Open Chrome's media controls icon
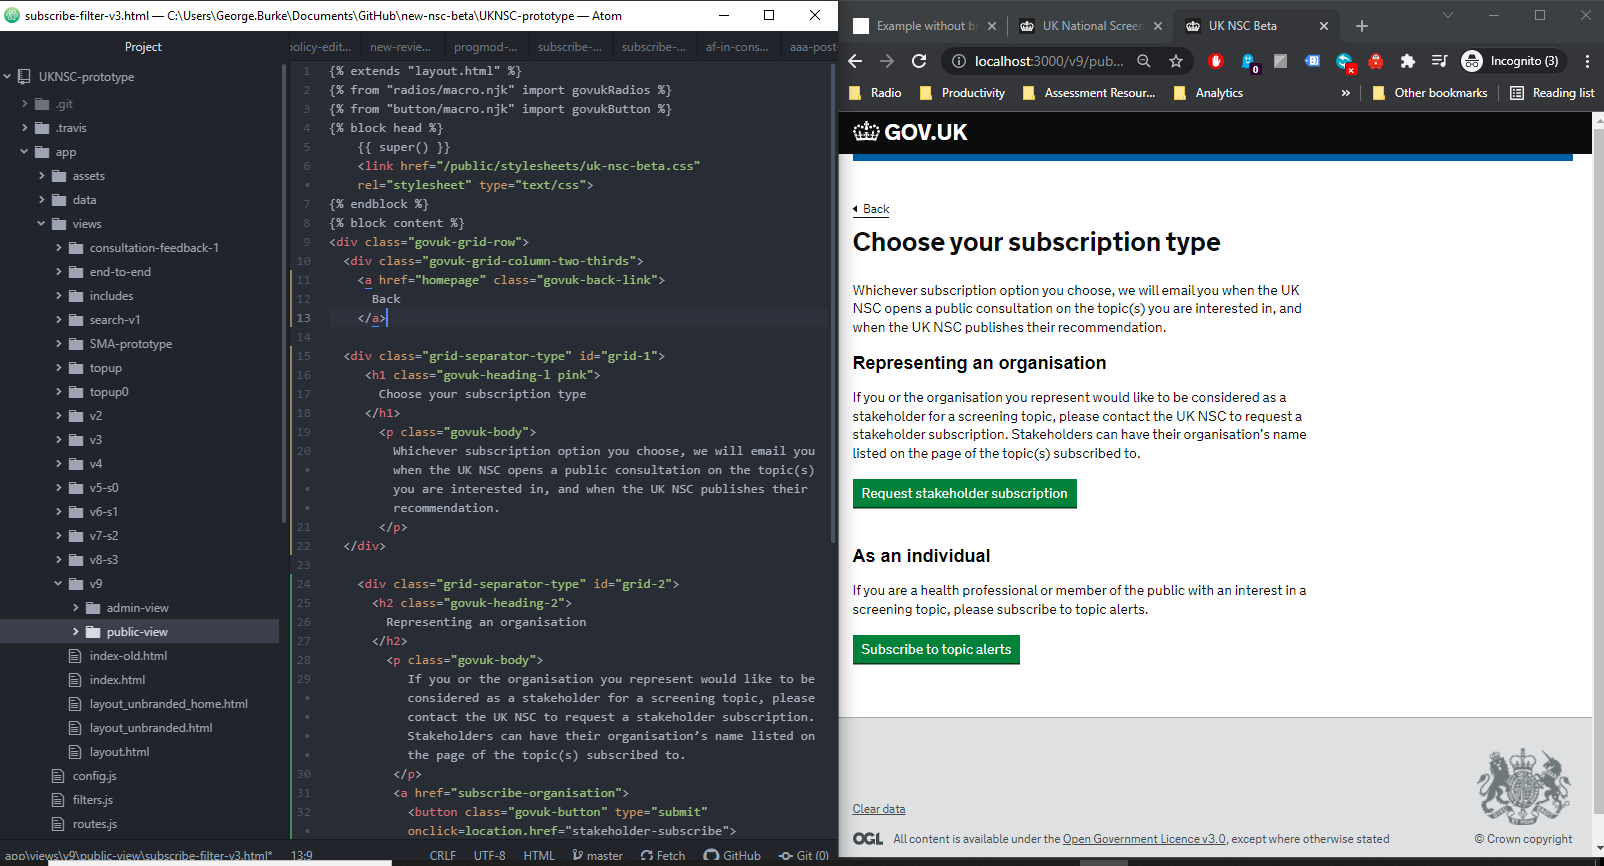The height and width of the screenshot is (866, 1604). 1440,61
